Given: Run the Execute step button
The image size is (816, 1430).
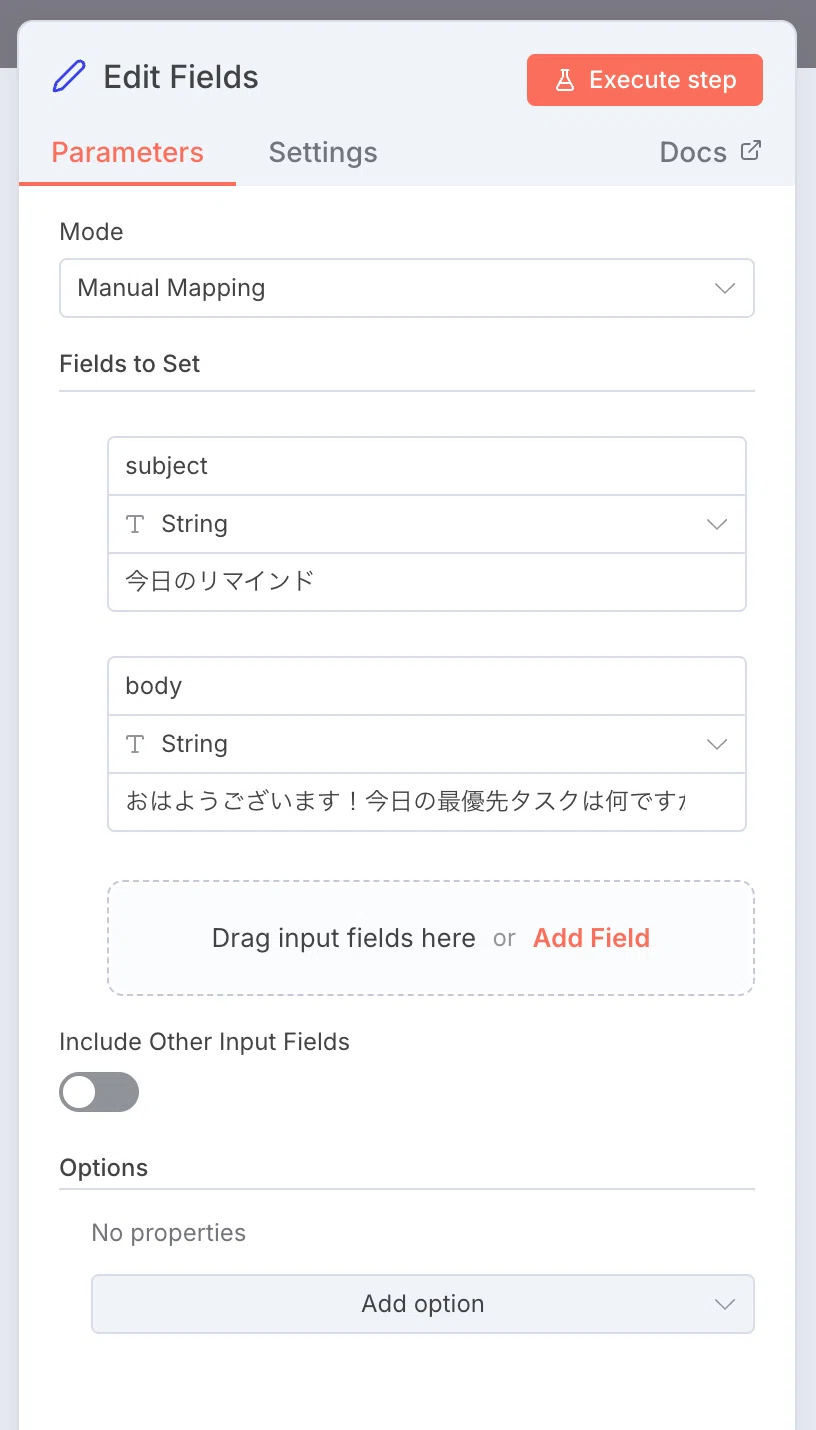Looking at the screenshot, I should [x=645, y=80].
